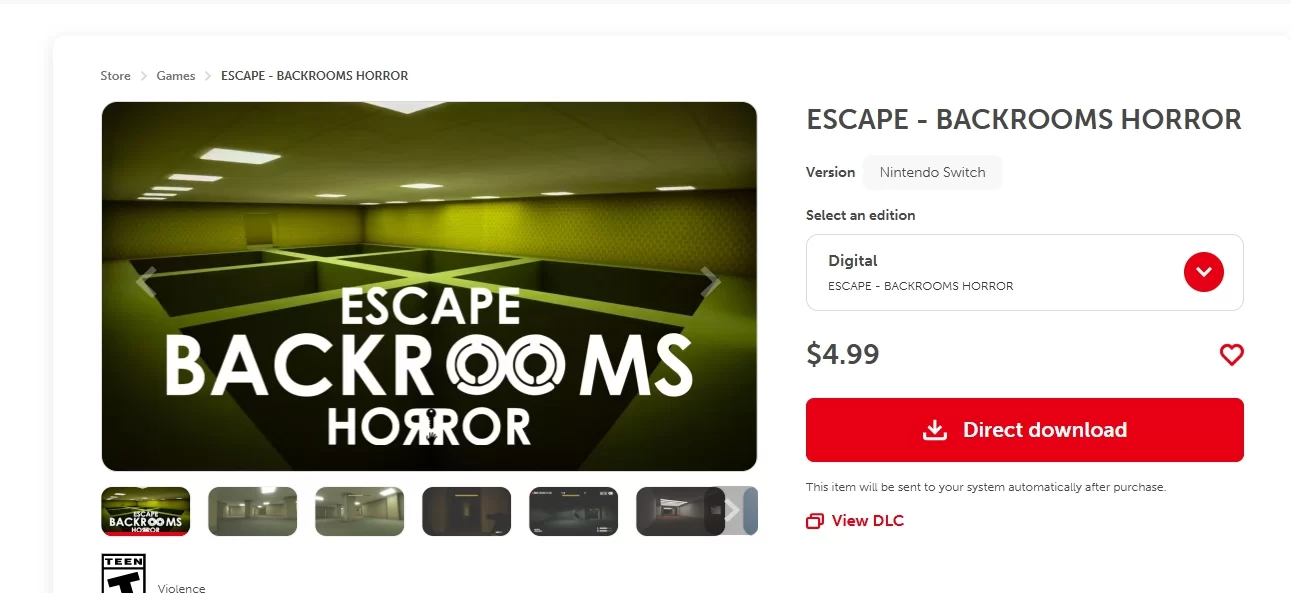Click the next image arrow on the carousel
1291x593 pixels.
[711, 283]
